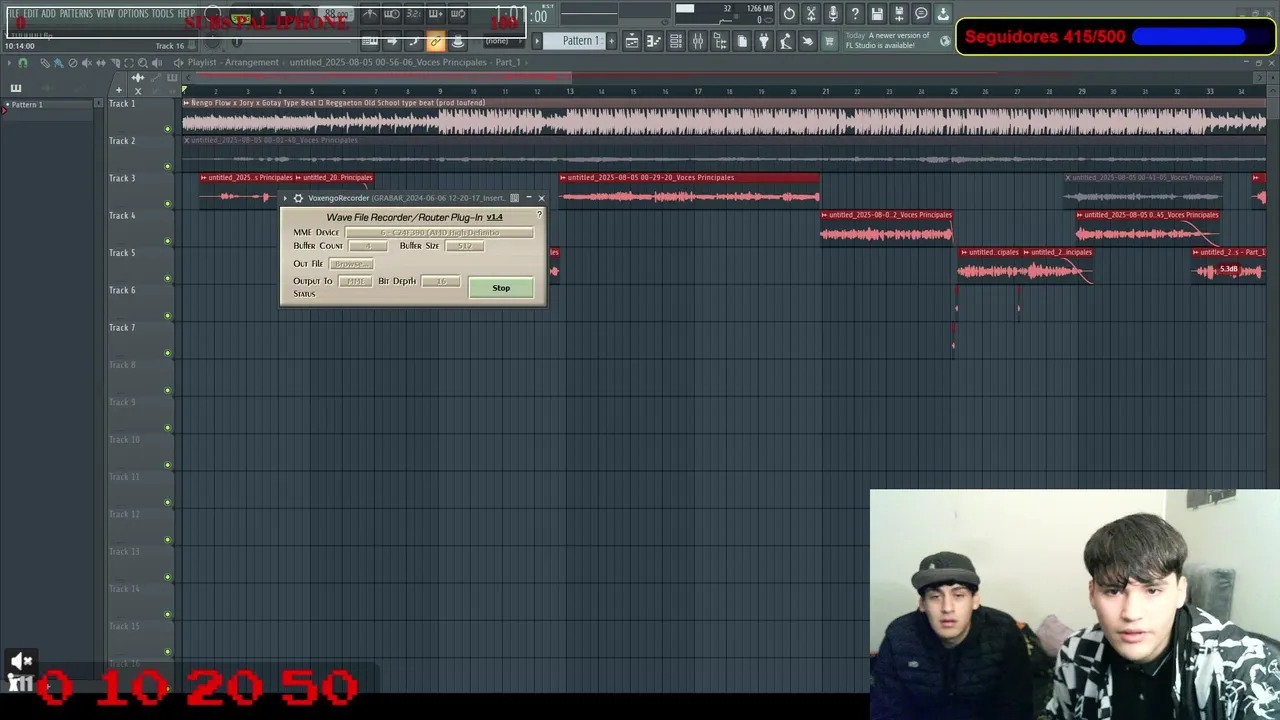The image size is (1280, 720).
Task: Open VoxengoRecorder gear settings
Action: [298, 198]
